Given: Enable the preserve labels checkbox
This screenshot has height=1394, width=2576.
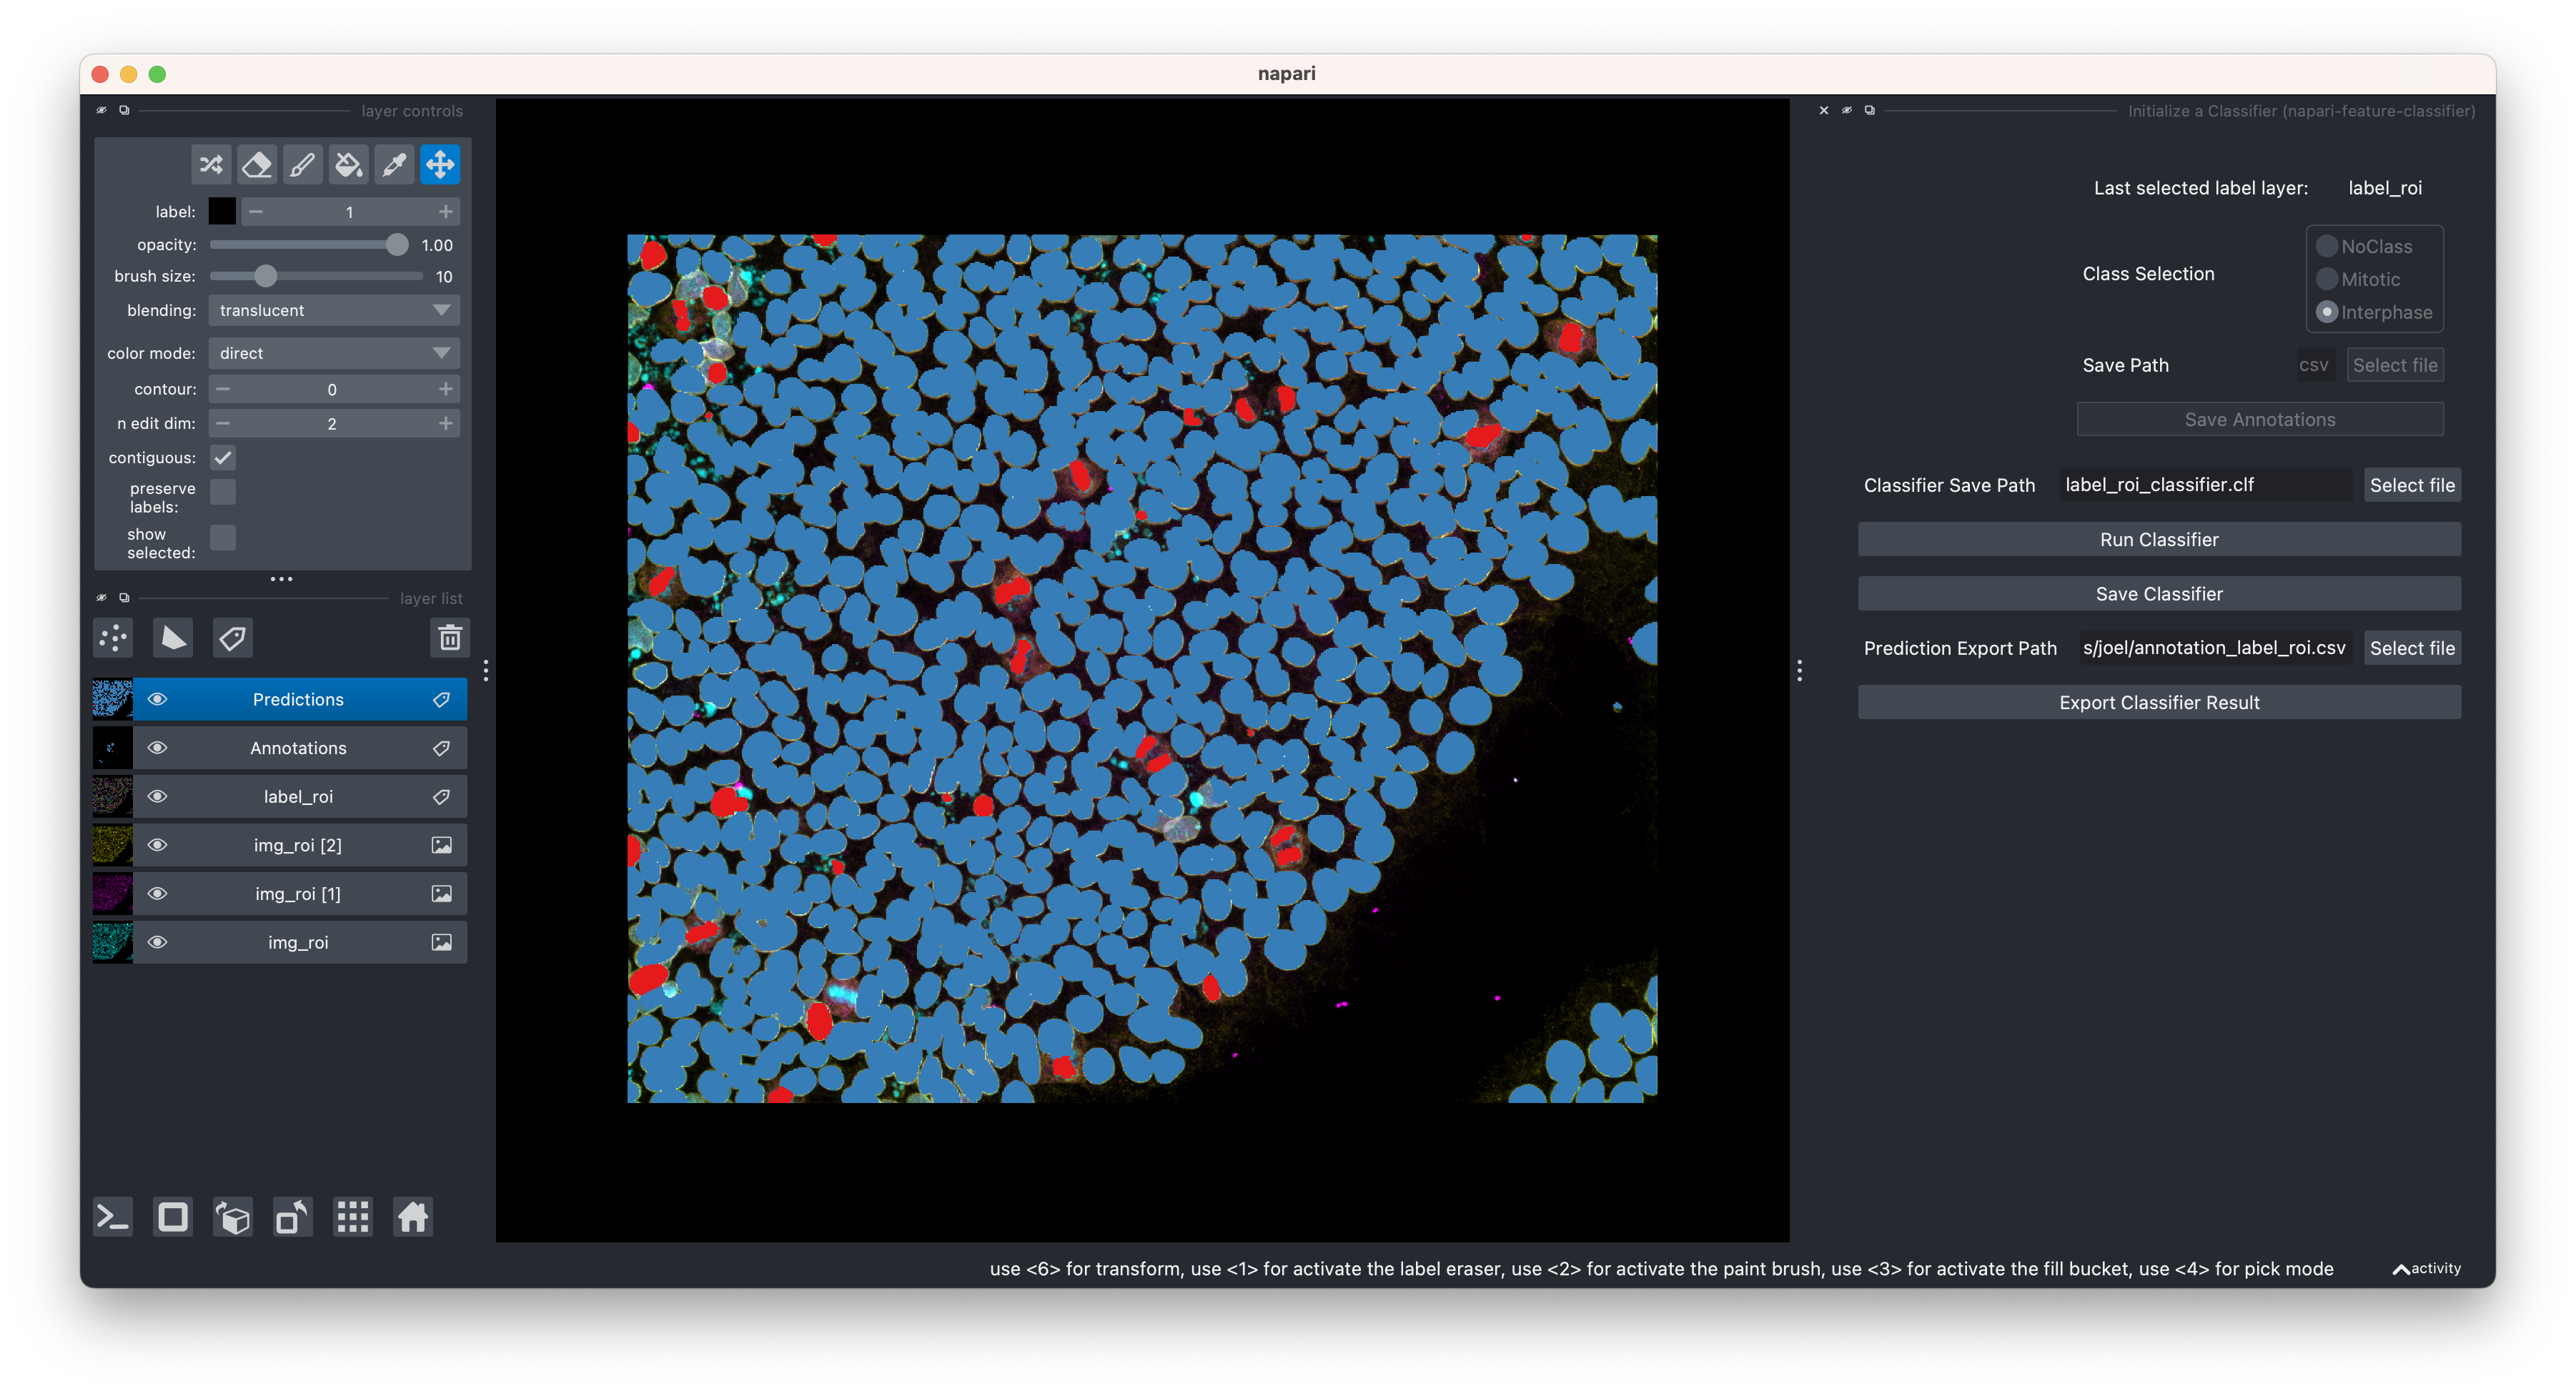Looking at the screenshot, I should [x=223, y=491].
